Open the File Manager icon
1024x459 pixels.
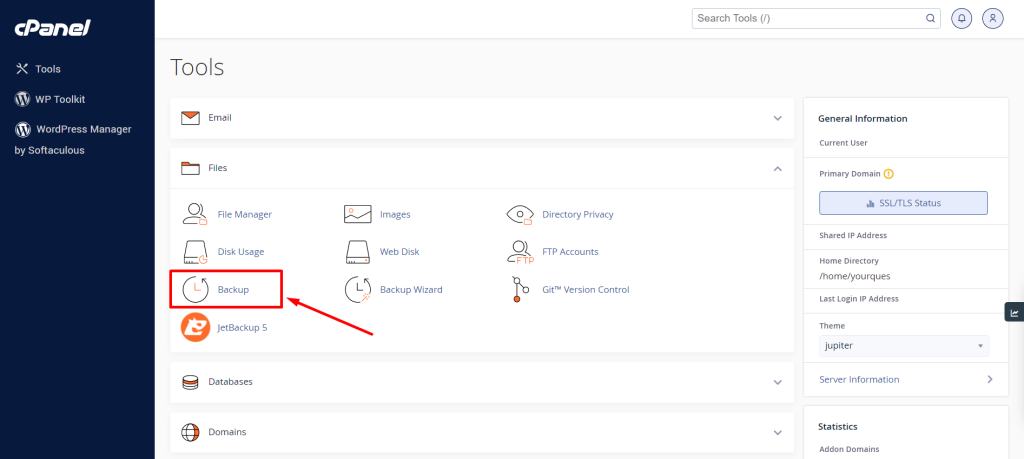point(195,214)
